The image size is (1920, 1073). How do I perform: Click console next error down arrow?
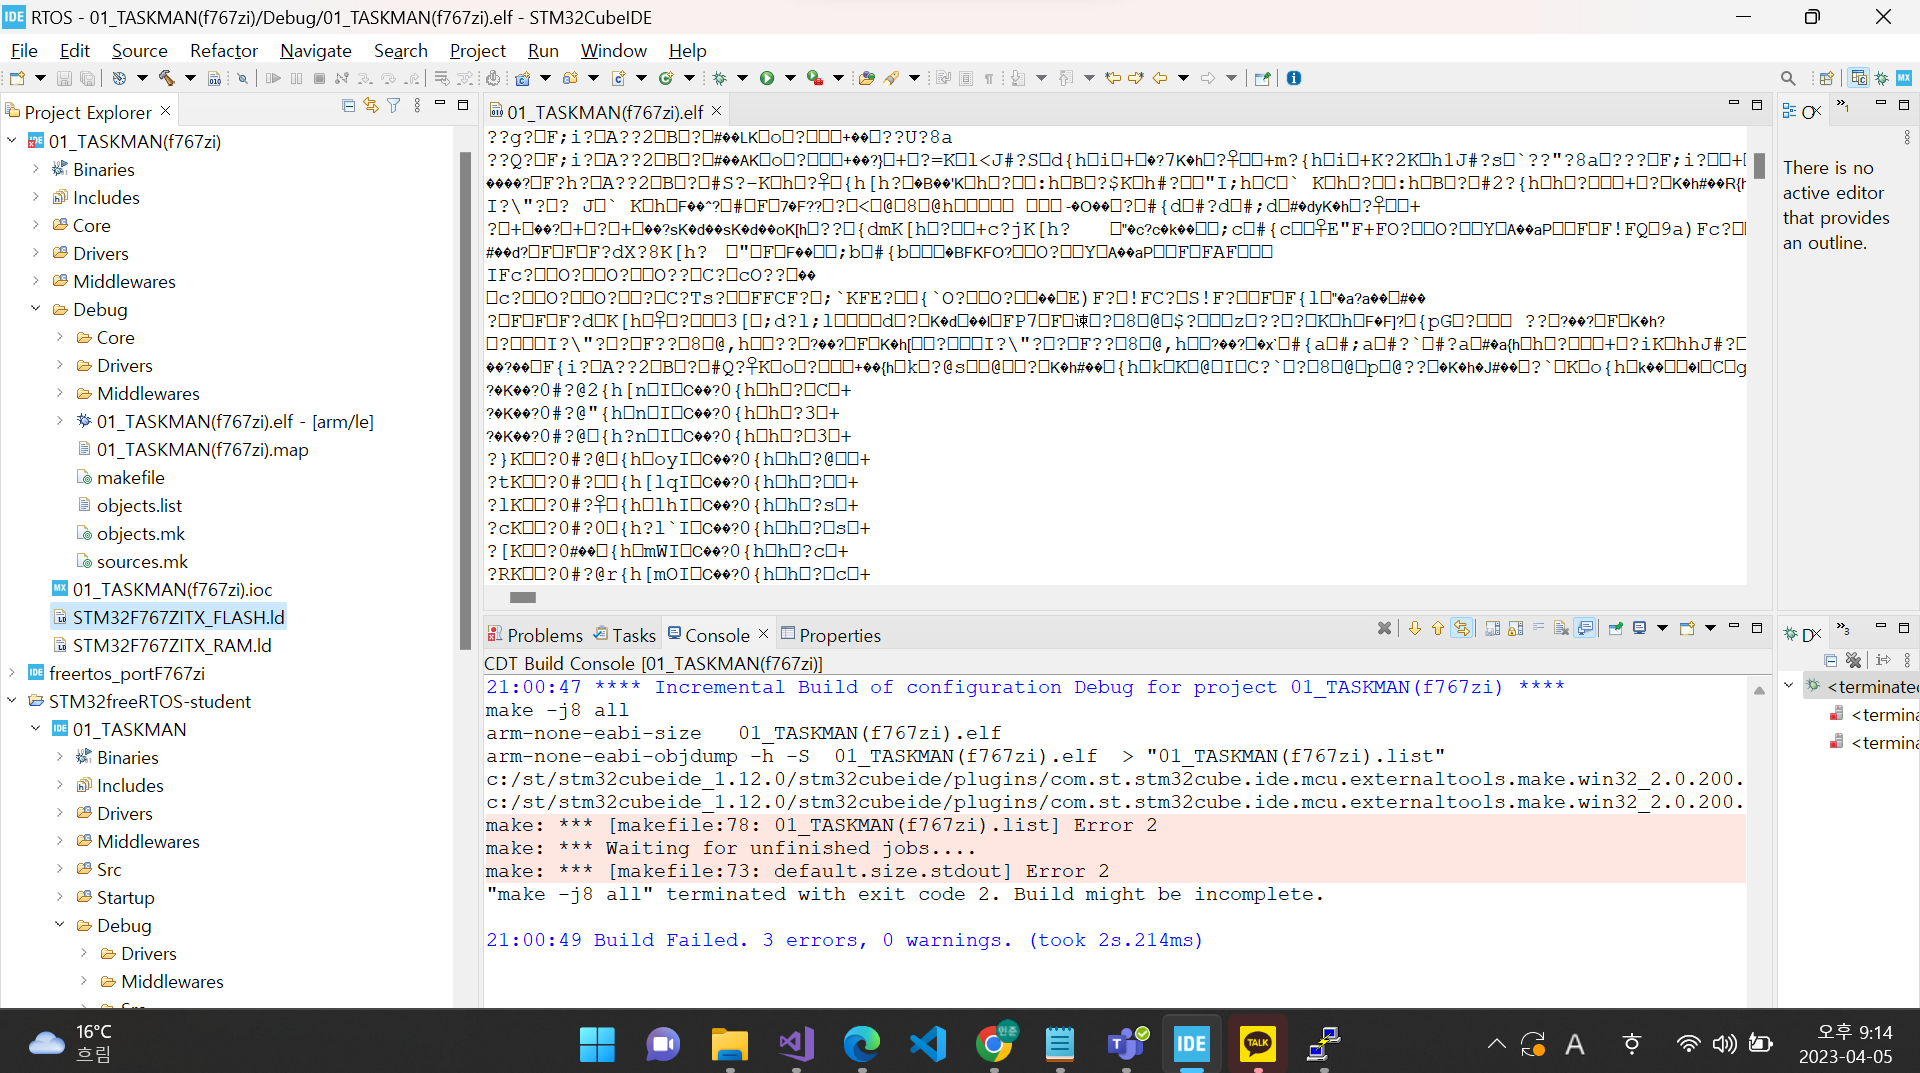click(x=1415, y=628)
